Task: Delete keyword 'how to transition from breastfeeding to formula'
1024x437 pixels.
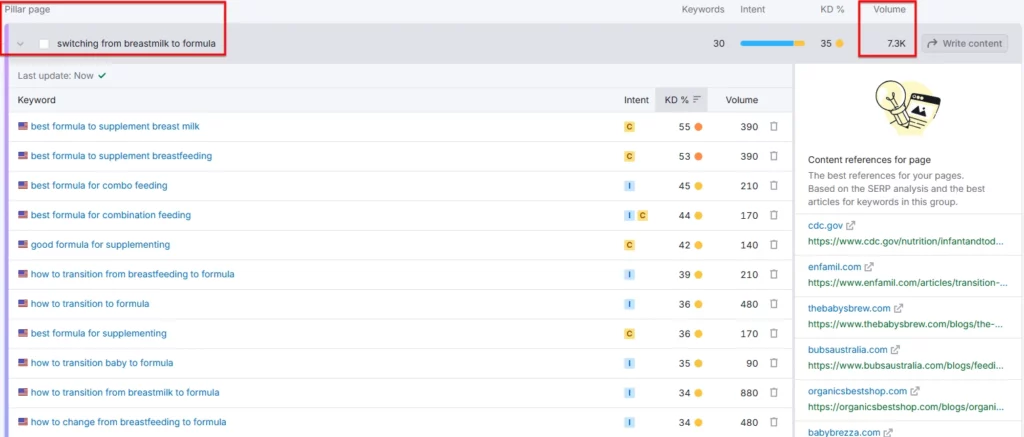Action: click(x=774, y=274)
